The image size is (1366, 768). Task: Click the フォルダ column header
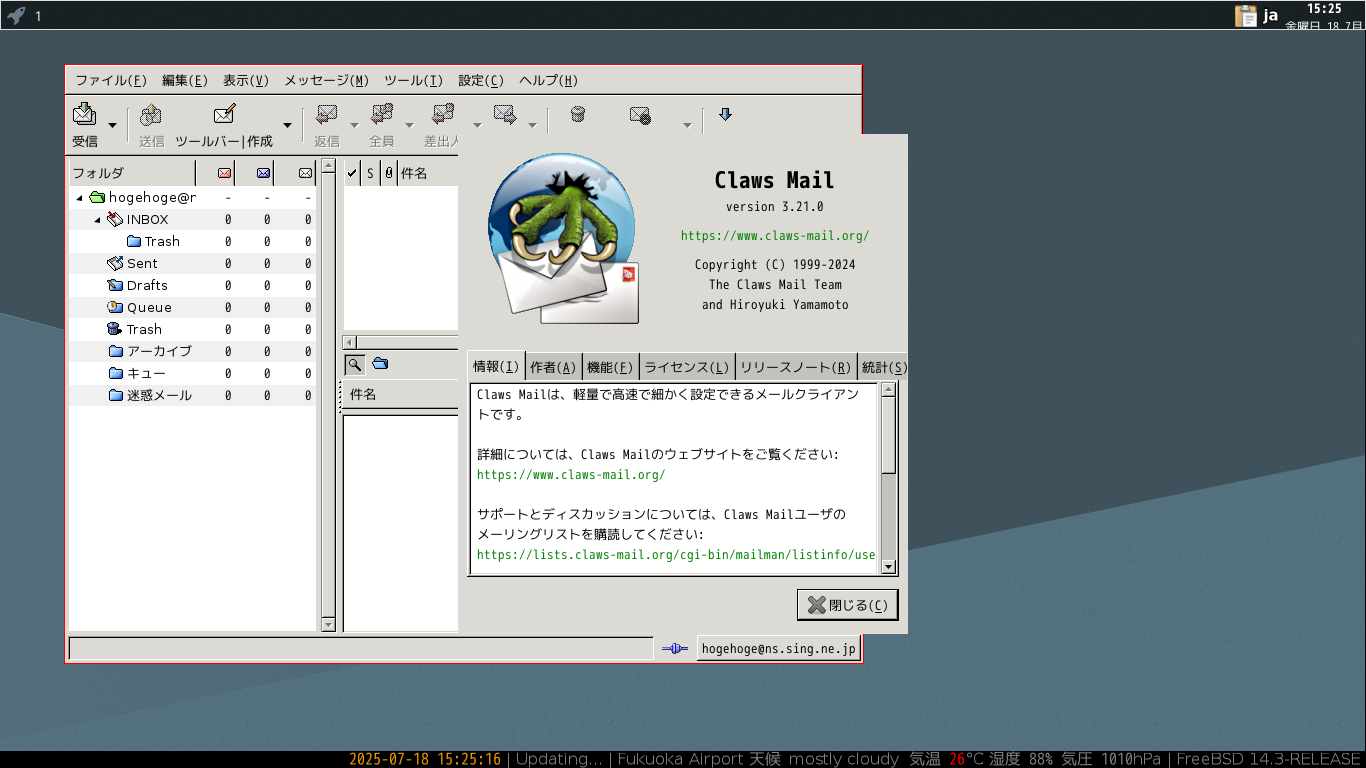tap(132, 173)
